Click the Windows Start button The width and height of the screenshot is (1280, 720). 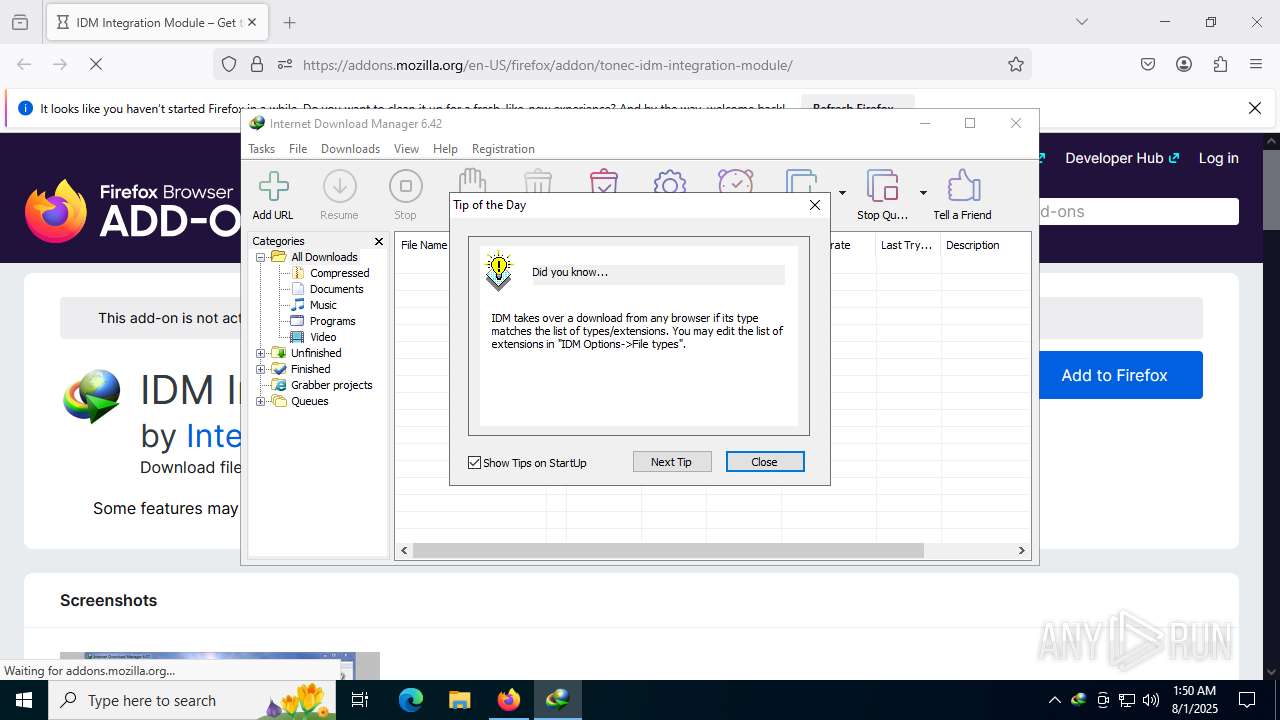click(x=24, y=700)
